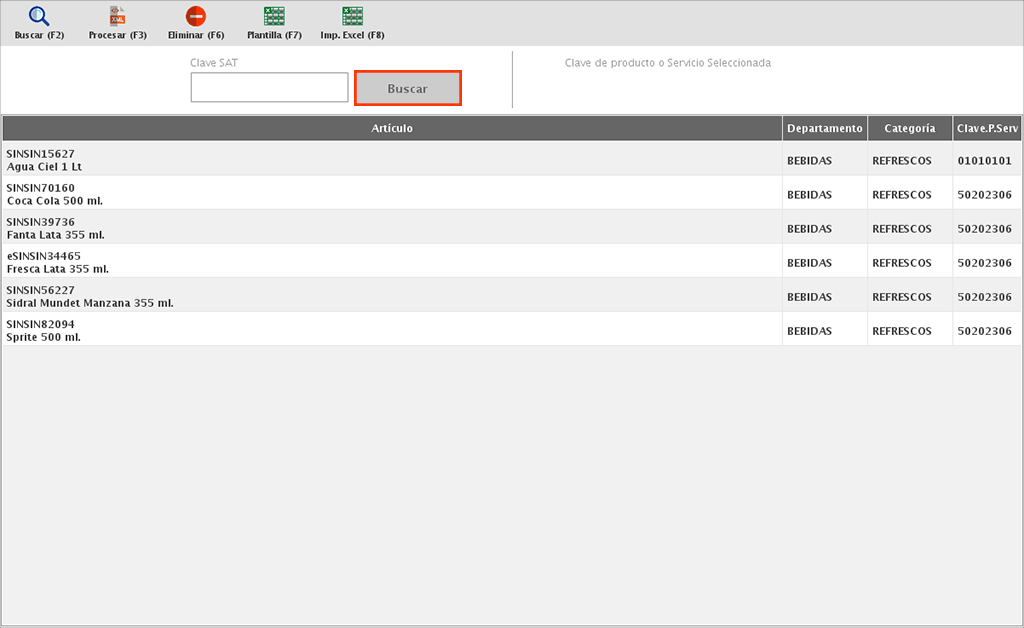Screen dimensions: 1024x628
Task: Click the red Eliminar (F6) icon
Action: coord(196,17)
